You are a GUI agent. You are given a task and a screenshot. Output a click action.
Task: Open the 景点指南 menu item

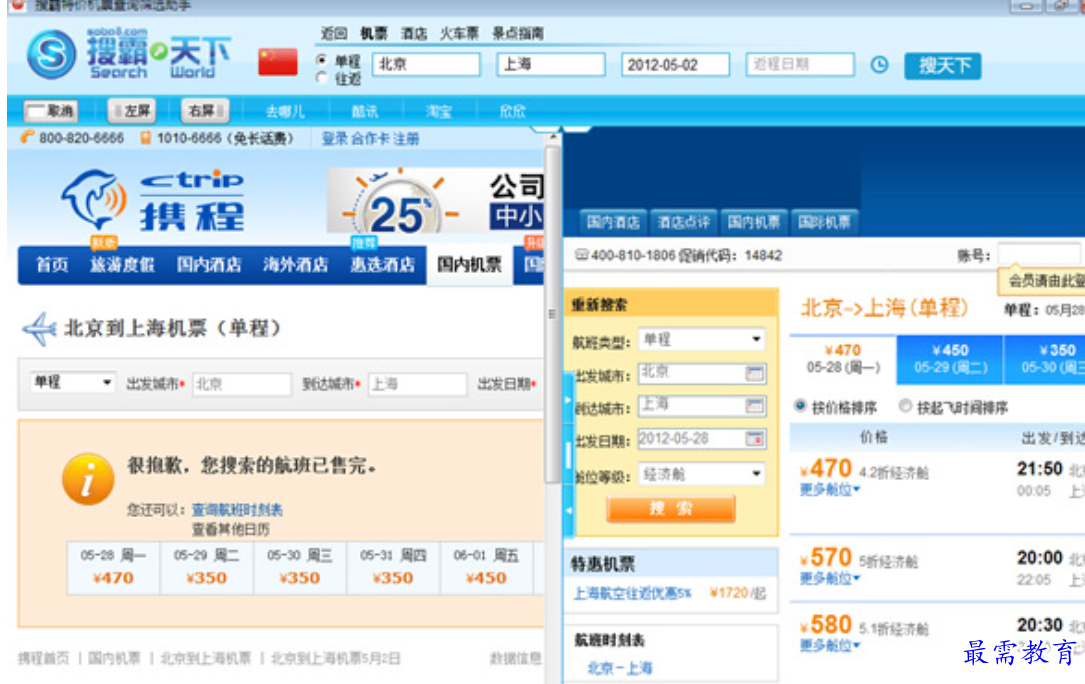coord(518,33)
